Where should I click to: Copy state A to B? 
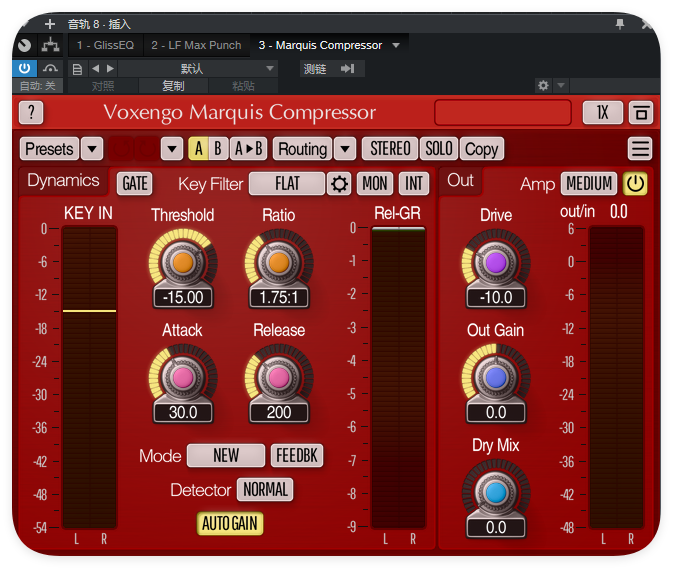(249, 149)
